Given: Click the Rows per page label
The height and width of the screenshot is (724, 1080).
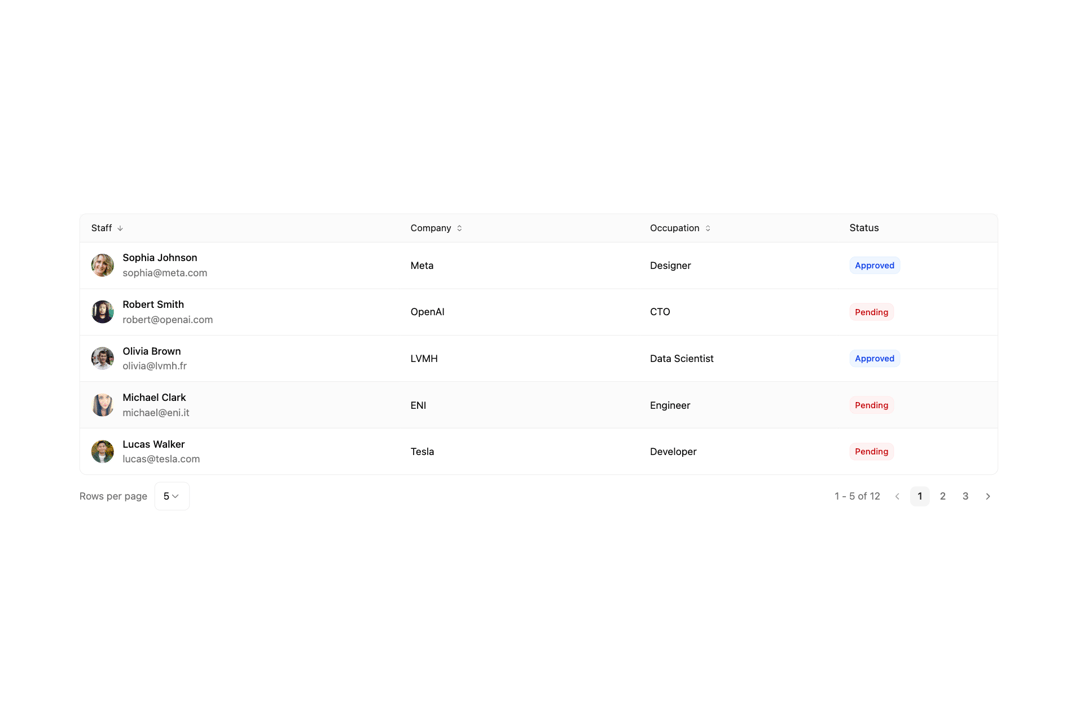Looking at the screenshot, I should coord(113,496).
